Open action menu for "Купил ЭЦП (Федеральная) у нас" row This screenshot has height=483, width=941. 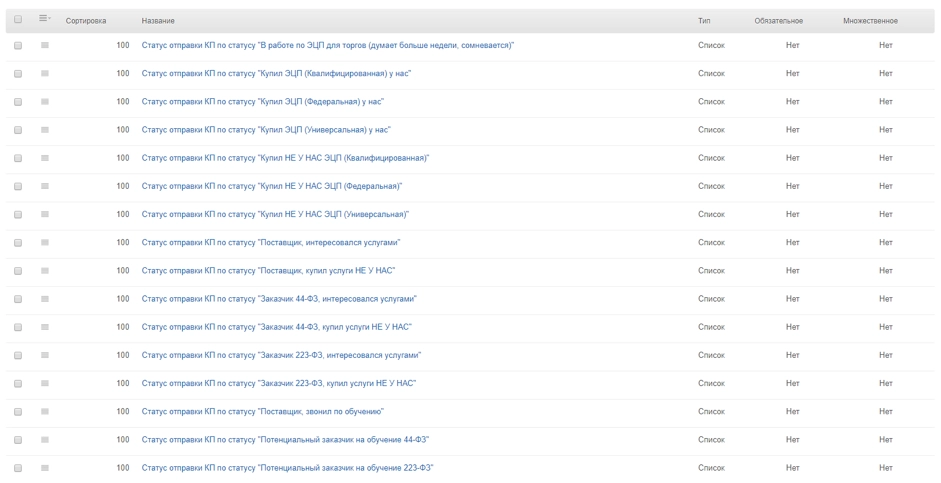[x=44, y=102]
